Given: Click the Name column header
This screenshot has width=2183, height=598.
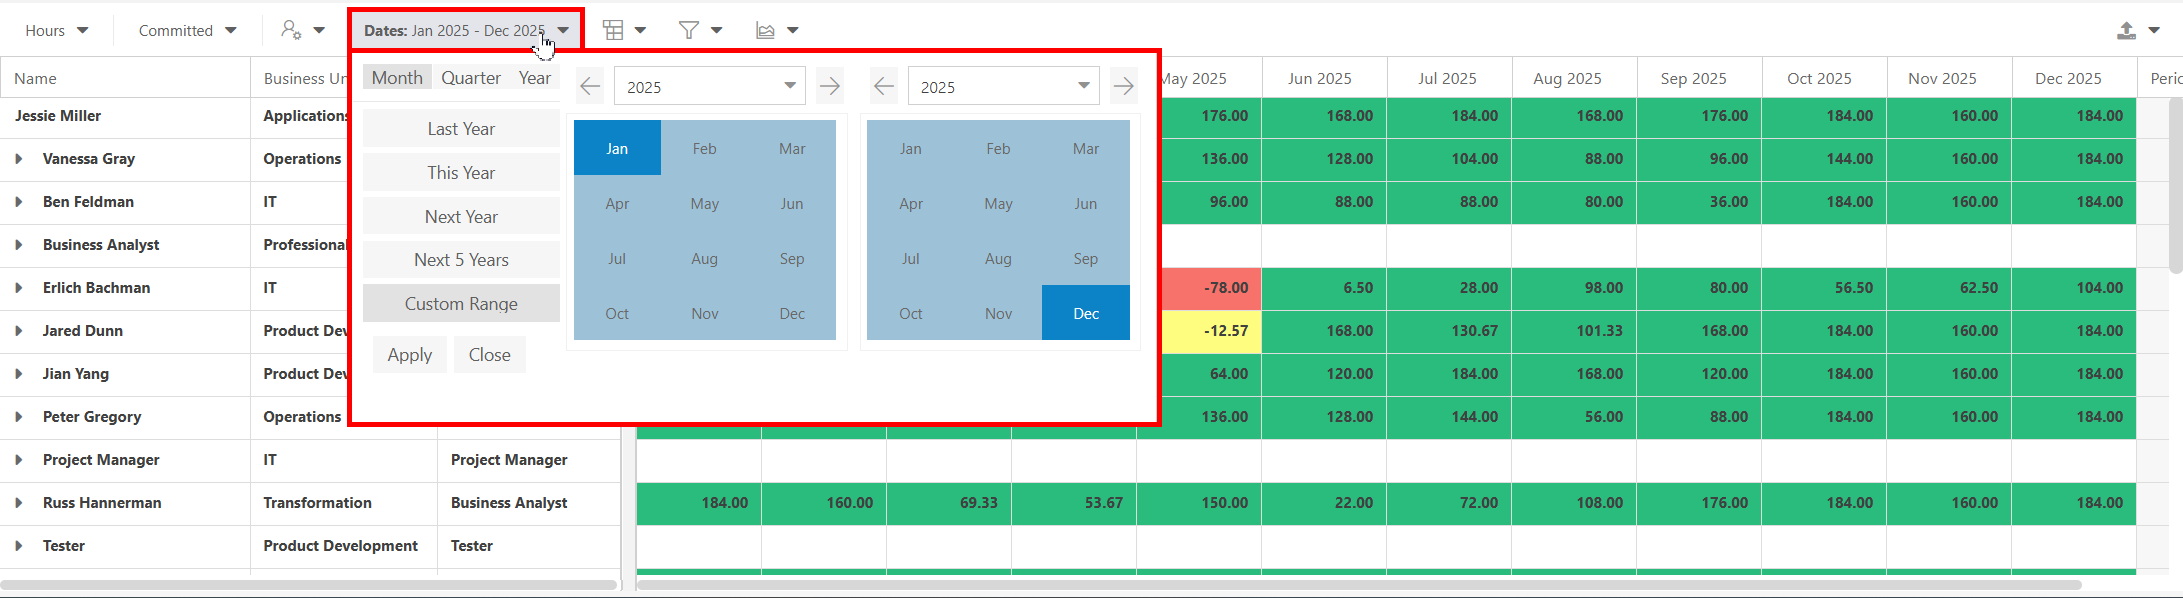Looking at the screenshot, I should [x=125, y=78].
